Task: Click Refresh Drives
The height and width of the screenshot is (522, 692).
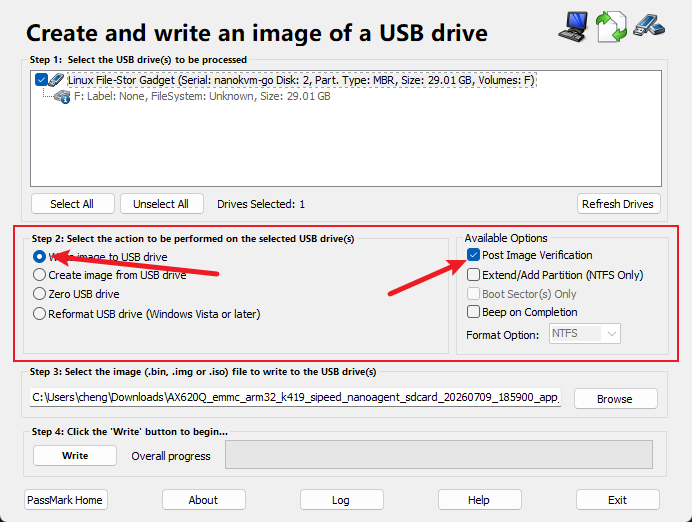Action: click(618, 204)
